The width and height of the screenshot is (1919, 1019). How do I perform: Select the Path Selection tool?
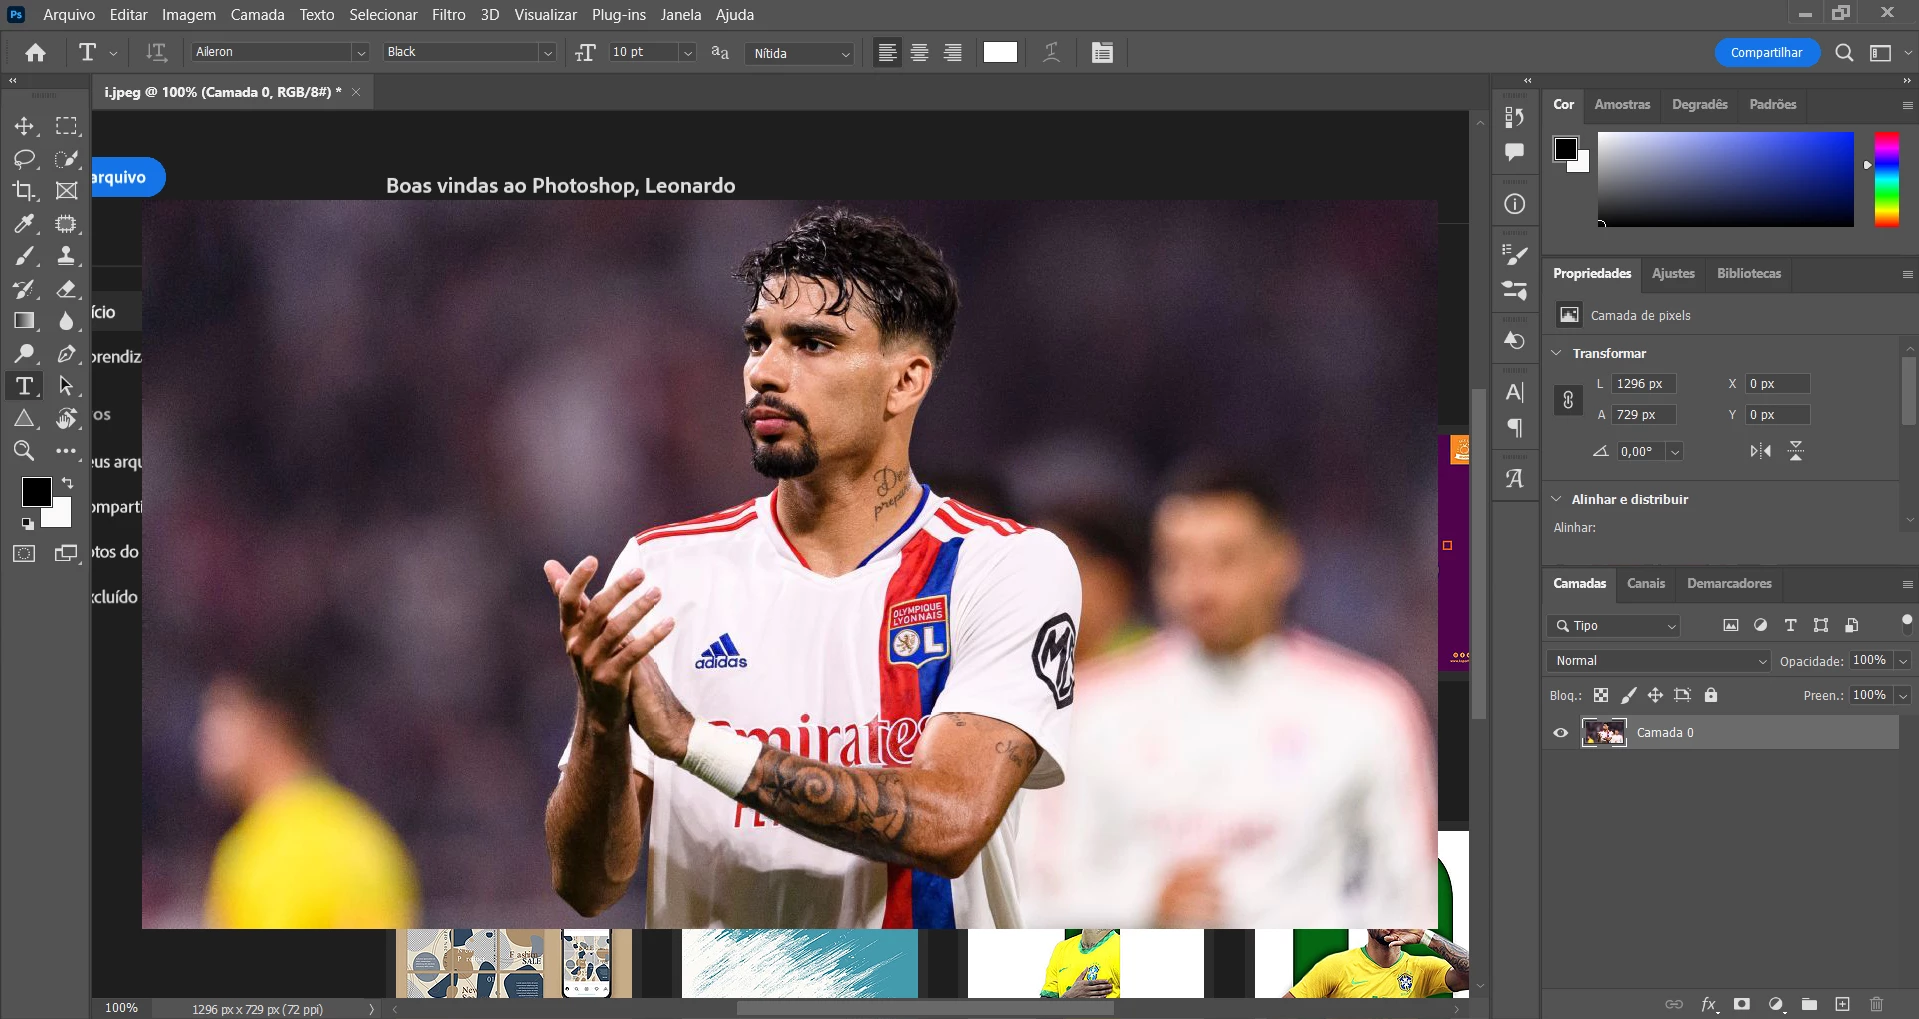pyautogui.click(x=66, y=386)
